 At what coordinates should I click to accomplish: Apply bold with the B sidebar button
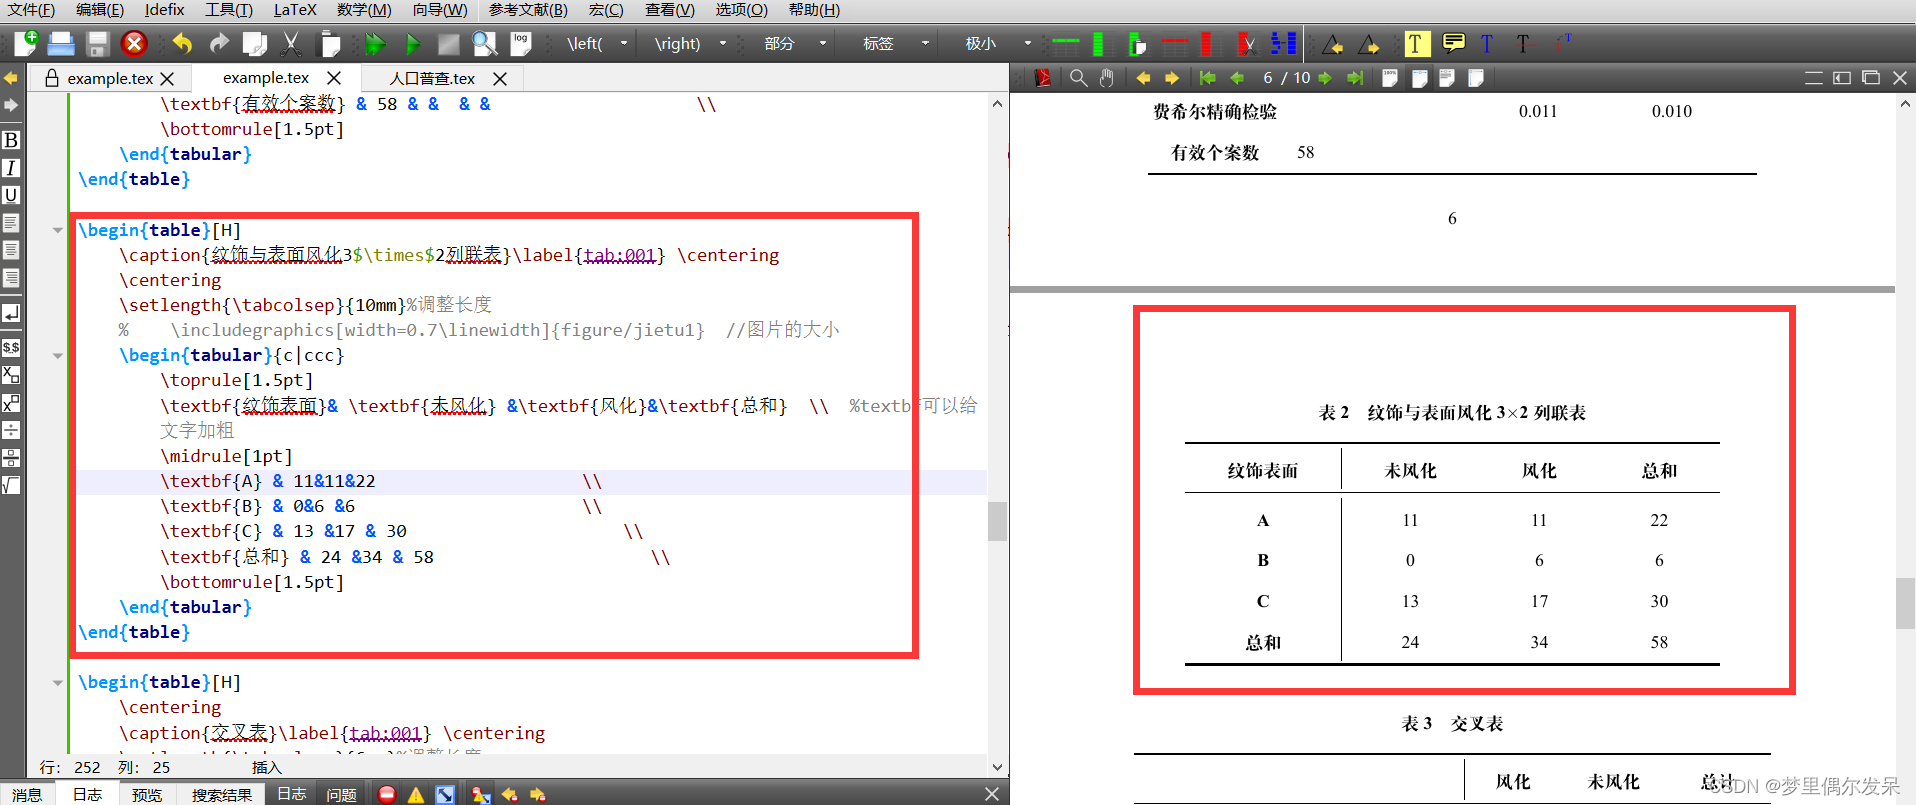[x=11, y=140]
